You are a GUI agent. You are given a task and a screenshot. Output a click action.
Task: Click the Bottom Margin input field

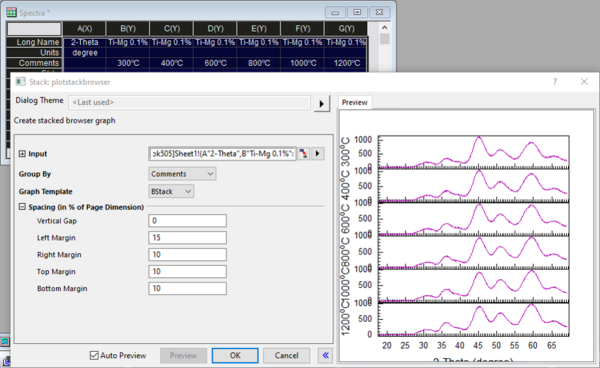188,288
